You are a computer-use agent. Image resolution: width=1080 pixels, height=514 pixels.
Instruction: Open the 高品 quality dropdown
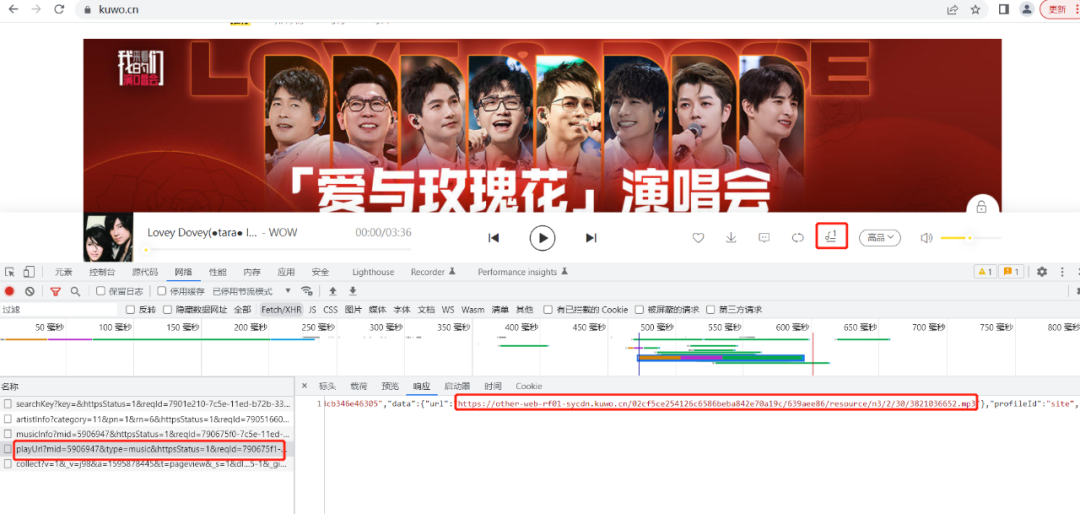tap(880, 238)
